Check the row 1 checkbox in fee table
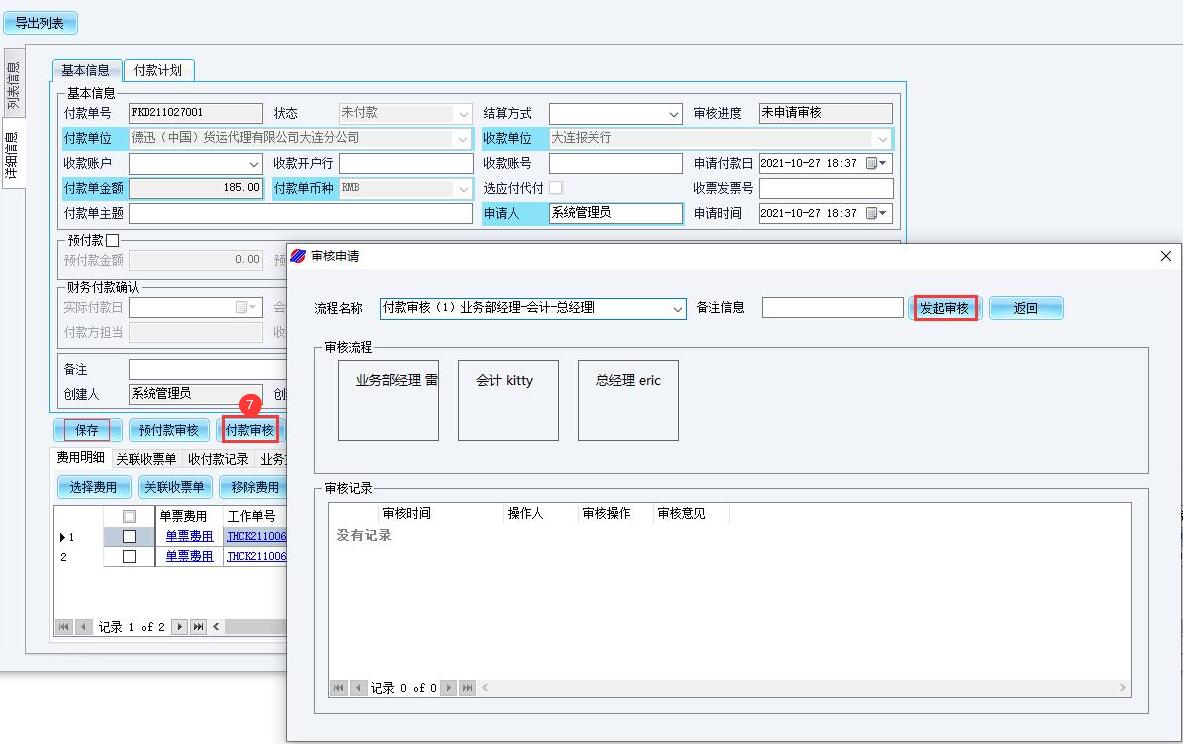The height and width of the screenshot is (744, 1183). pyautogui.click(x=129, y=537)
